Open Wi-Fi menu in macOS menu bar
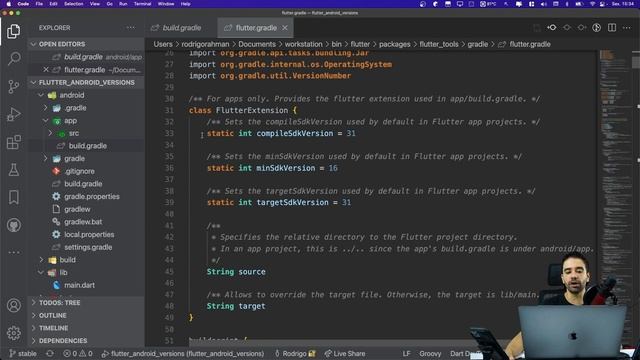Viewport: 640px width, 360px height. [x=592, y=4]
